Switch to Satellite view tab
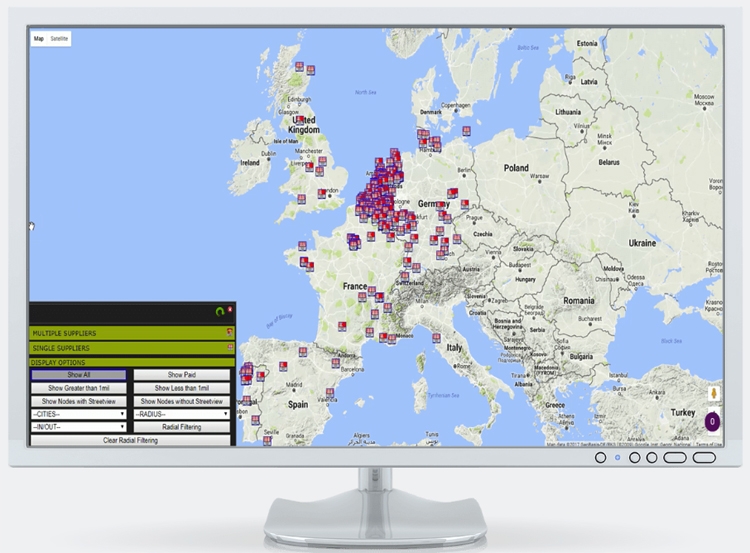Viewport: 750px width, 553px height. coord(59,39)
